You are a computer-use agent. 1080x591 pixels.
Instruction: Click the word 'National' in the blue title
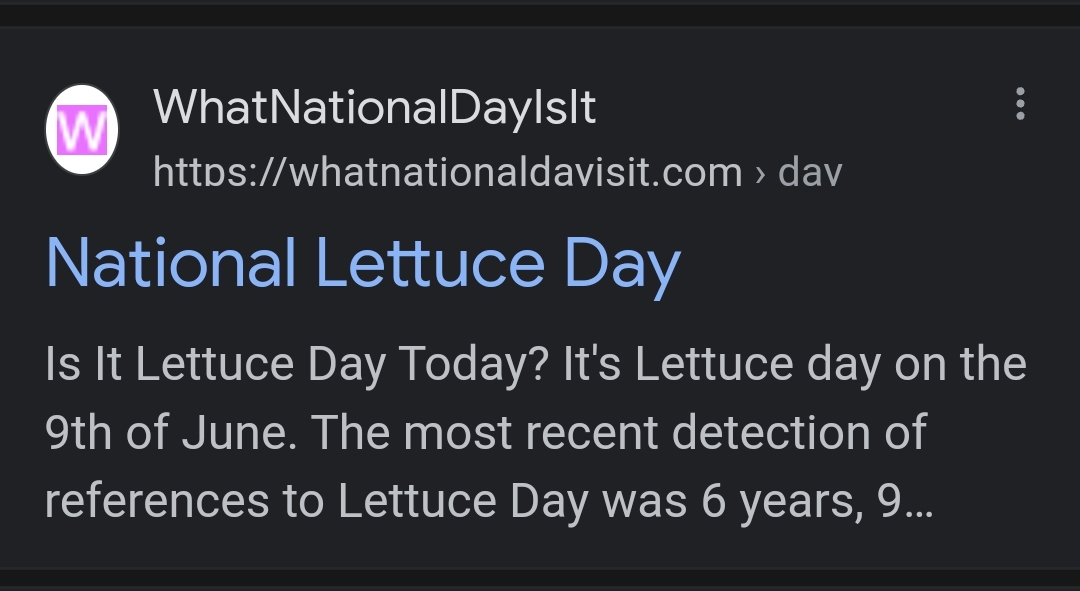click(171, 262)
